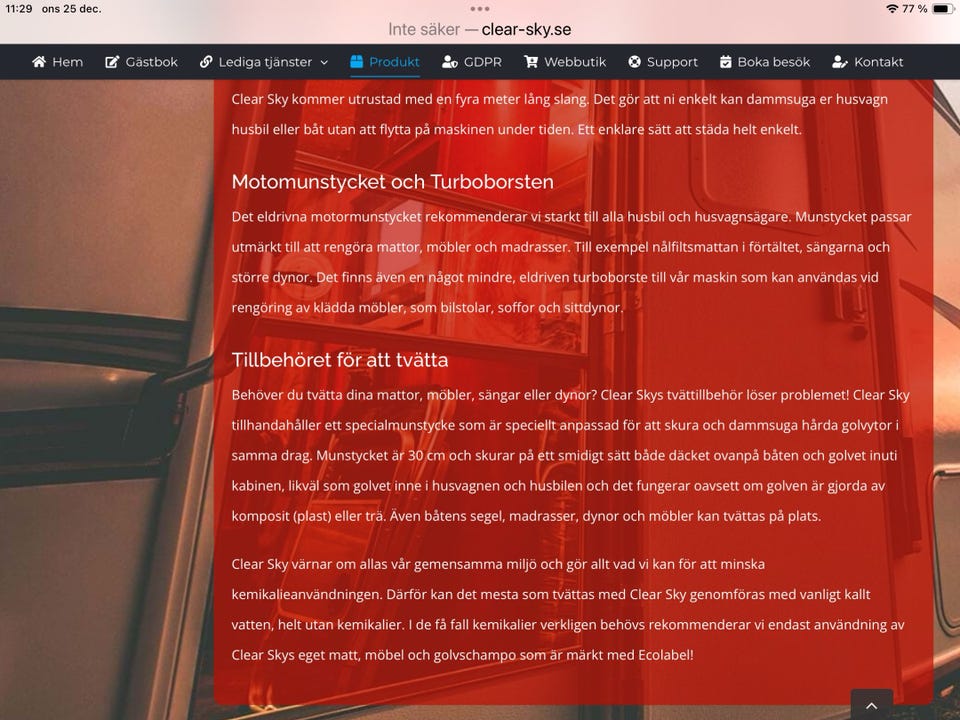Click the user-lock icon beside GDPR
This screenshot has height=720, width=960.
tap(450, 62)
